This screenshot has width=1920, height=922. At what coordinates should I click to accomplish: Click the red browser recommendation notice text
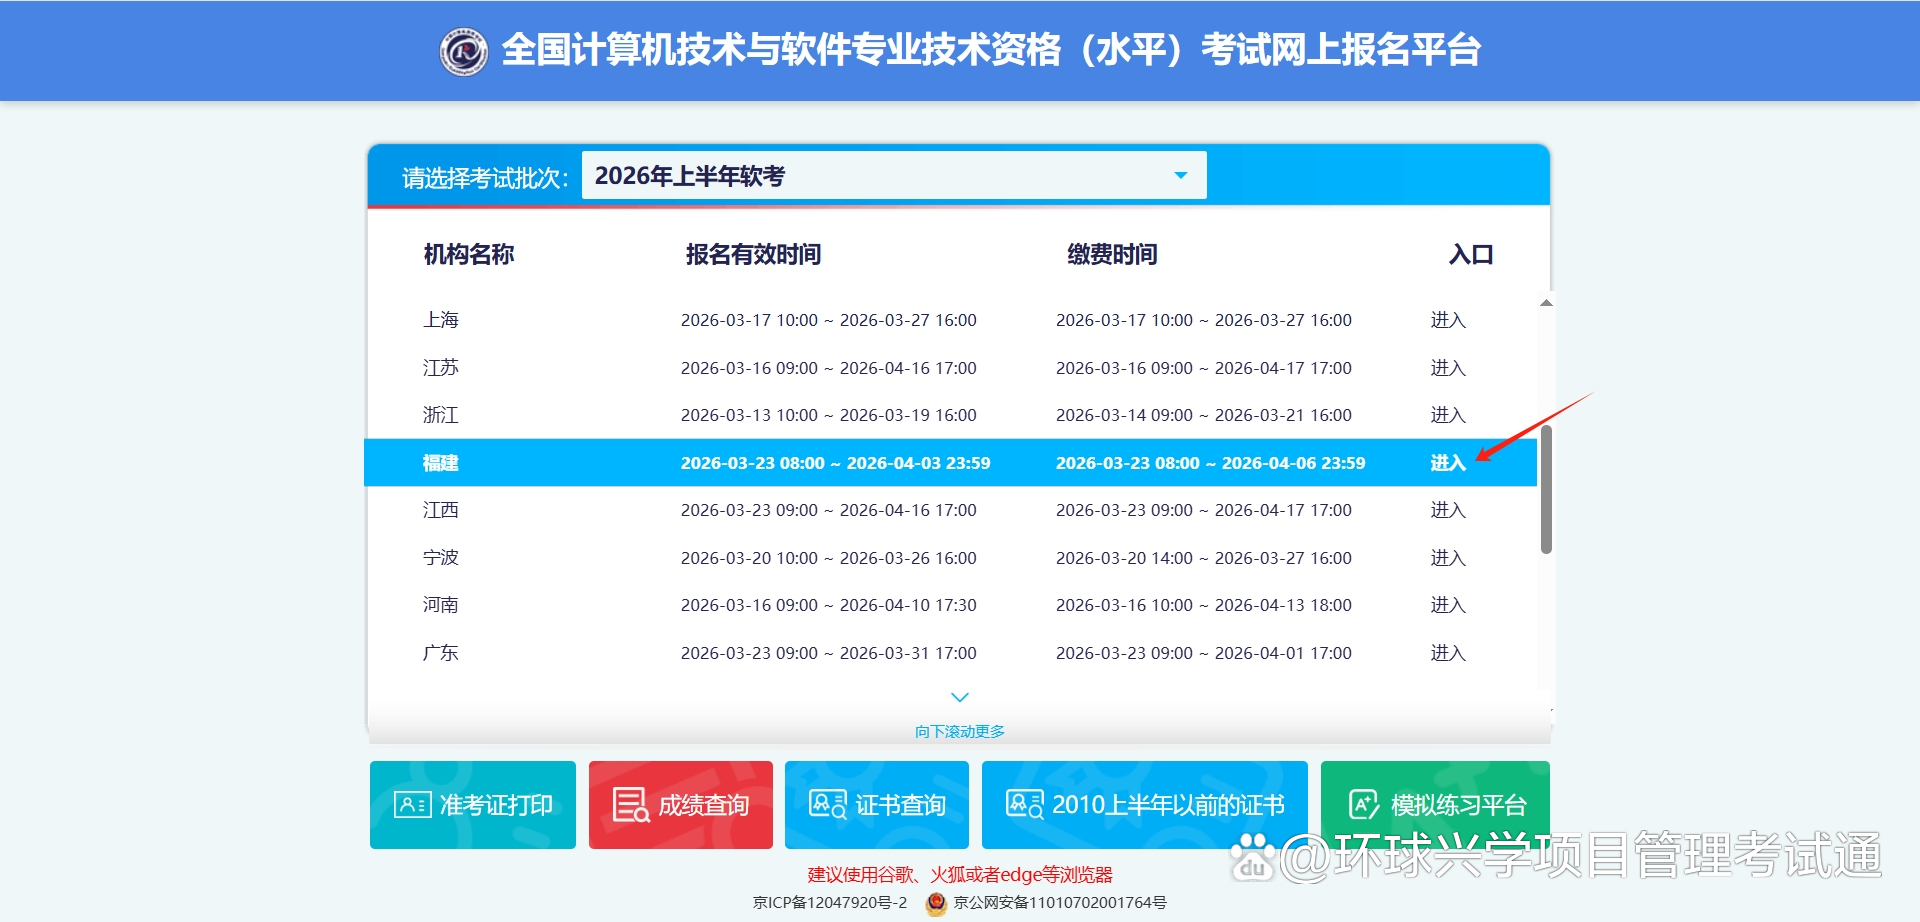point(960,875)
